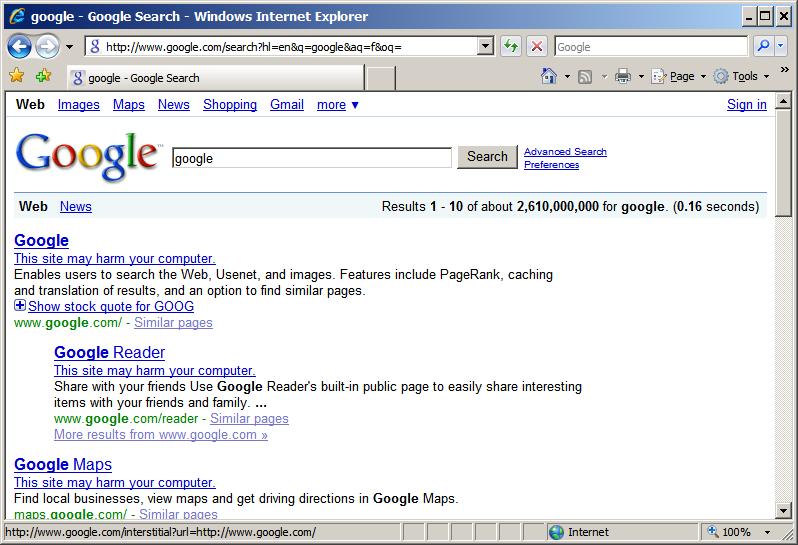Image resolution: width=798 pixels, height=545 pixels.
Task: Open the 'Google Maps' result title
Action: click(x=63, y=464)
